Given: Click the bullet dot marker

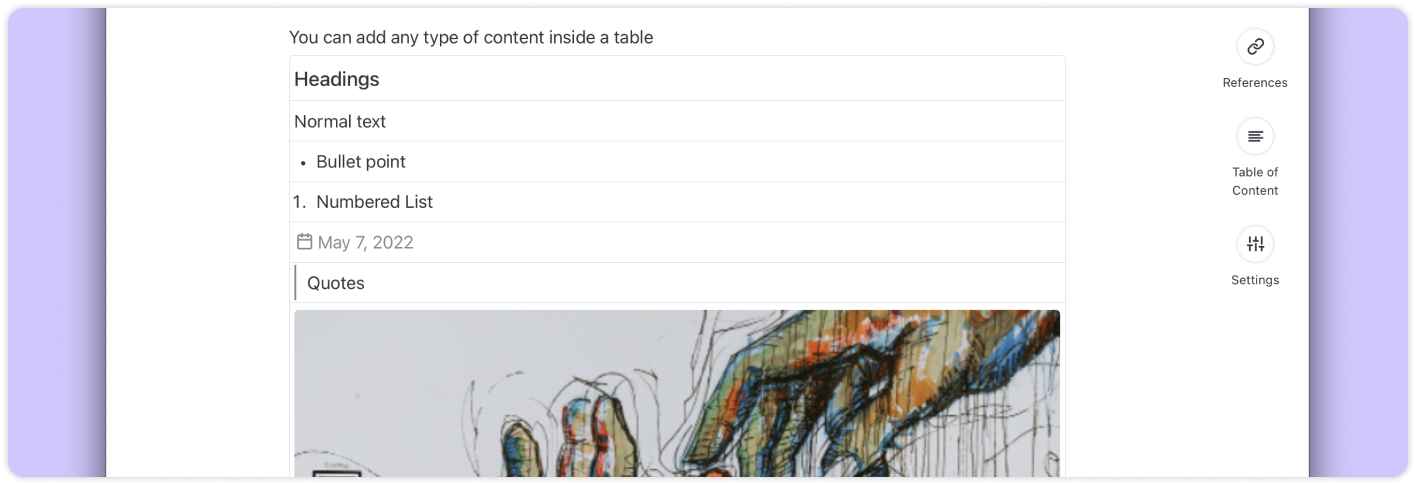Looking at the screenshot, I should pyautogui.click(x=303, y=163).
